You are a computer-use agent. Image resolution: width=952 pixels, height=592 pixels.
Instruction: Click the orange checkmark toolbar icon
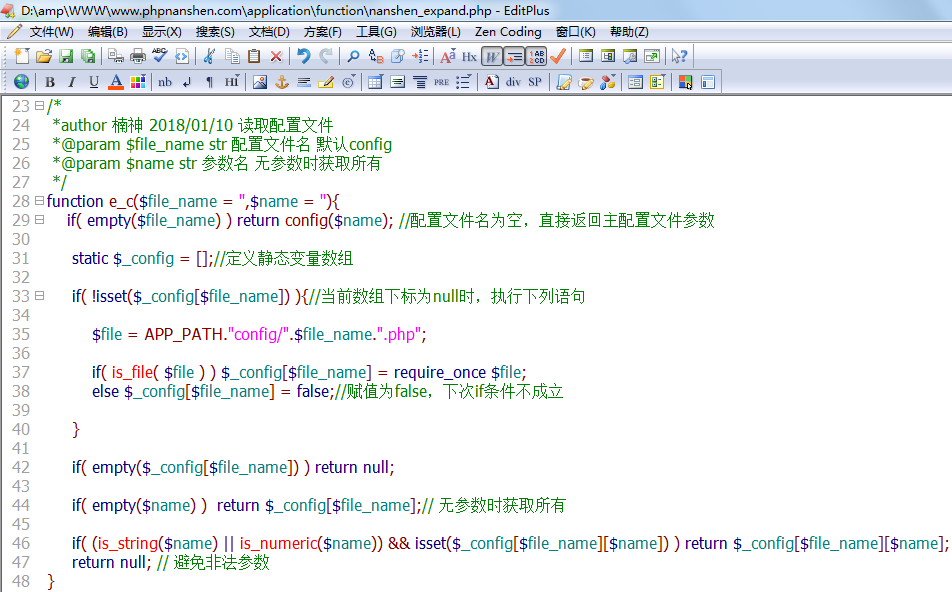(558, 56)
